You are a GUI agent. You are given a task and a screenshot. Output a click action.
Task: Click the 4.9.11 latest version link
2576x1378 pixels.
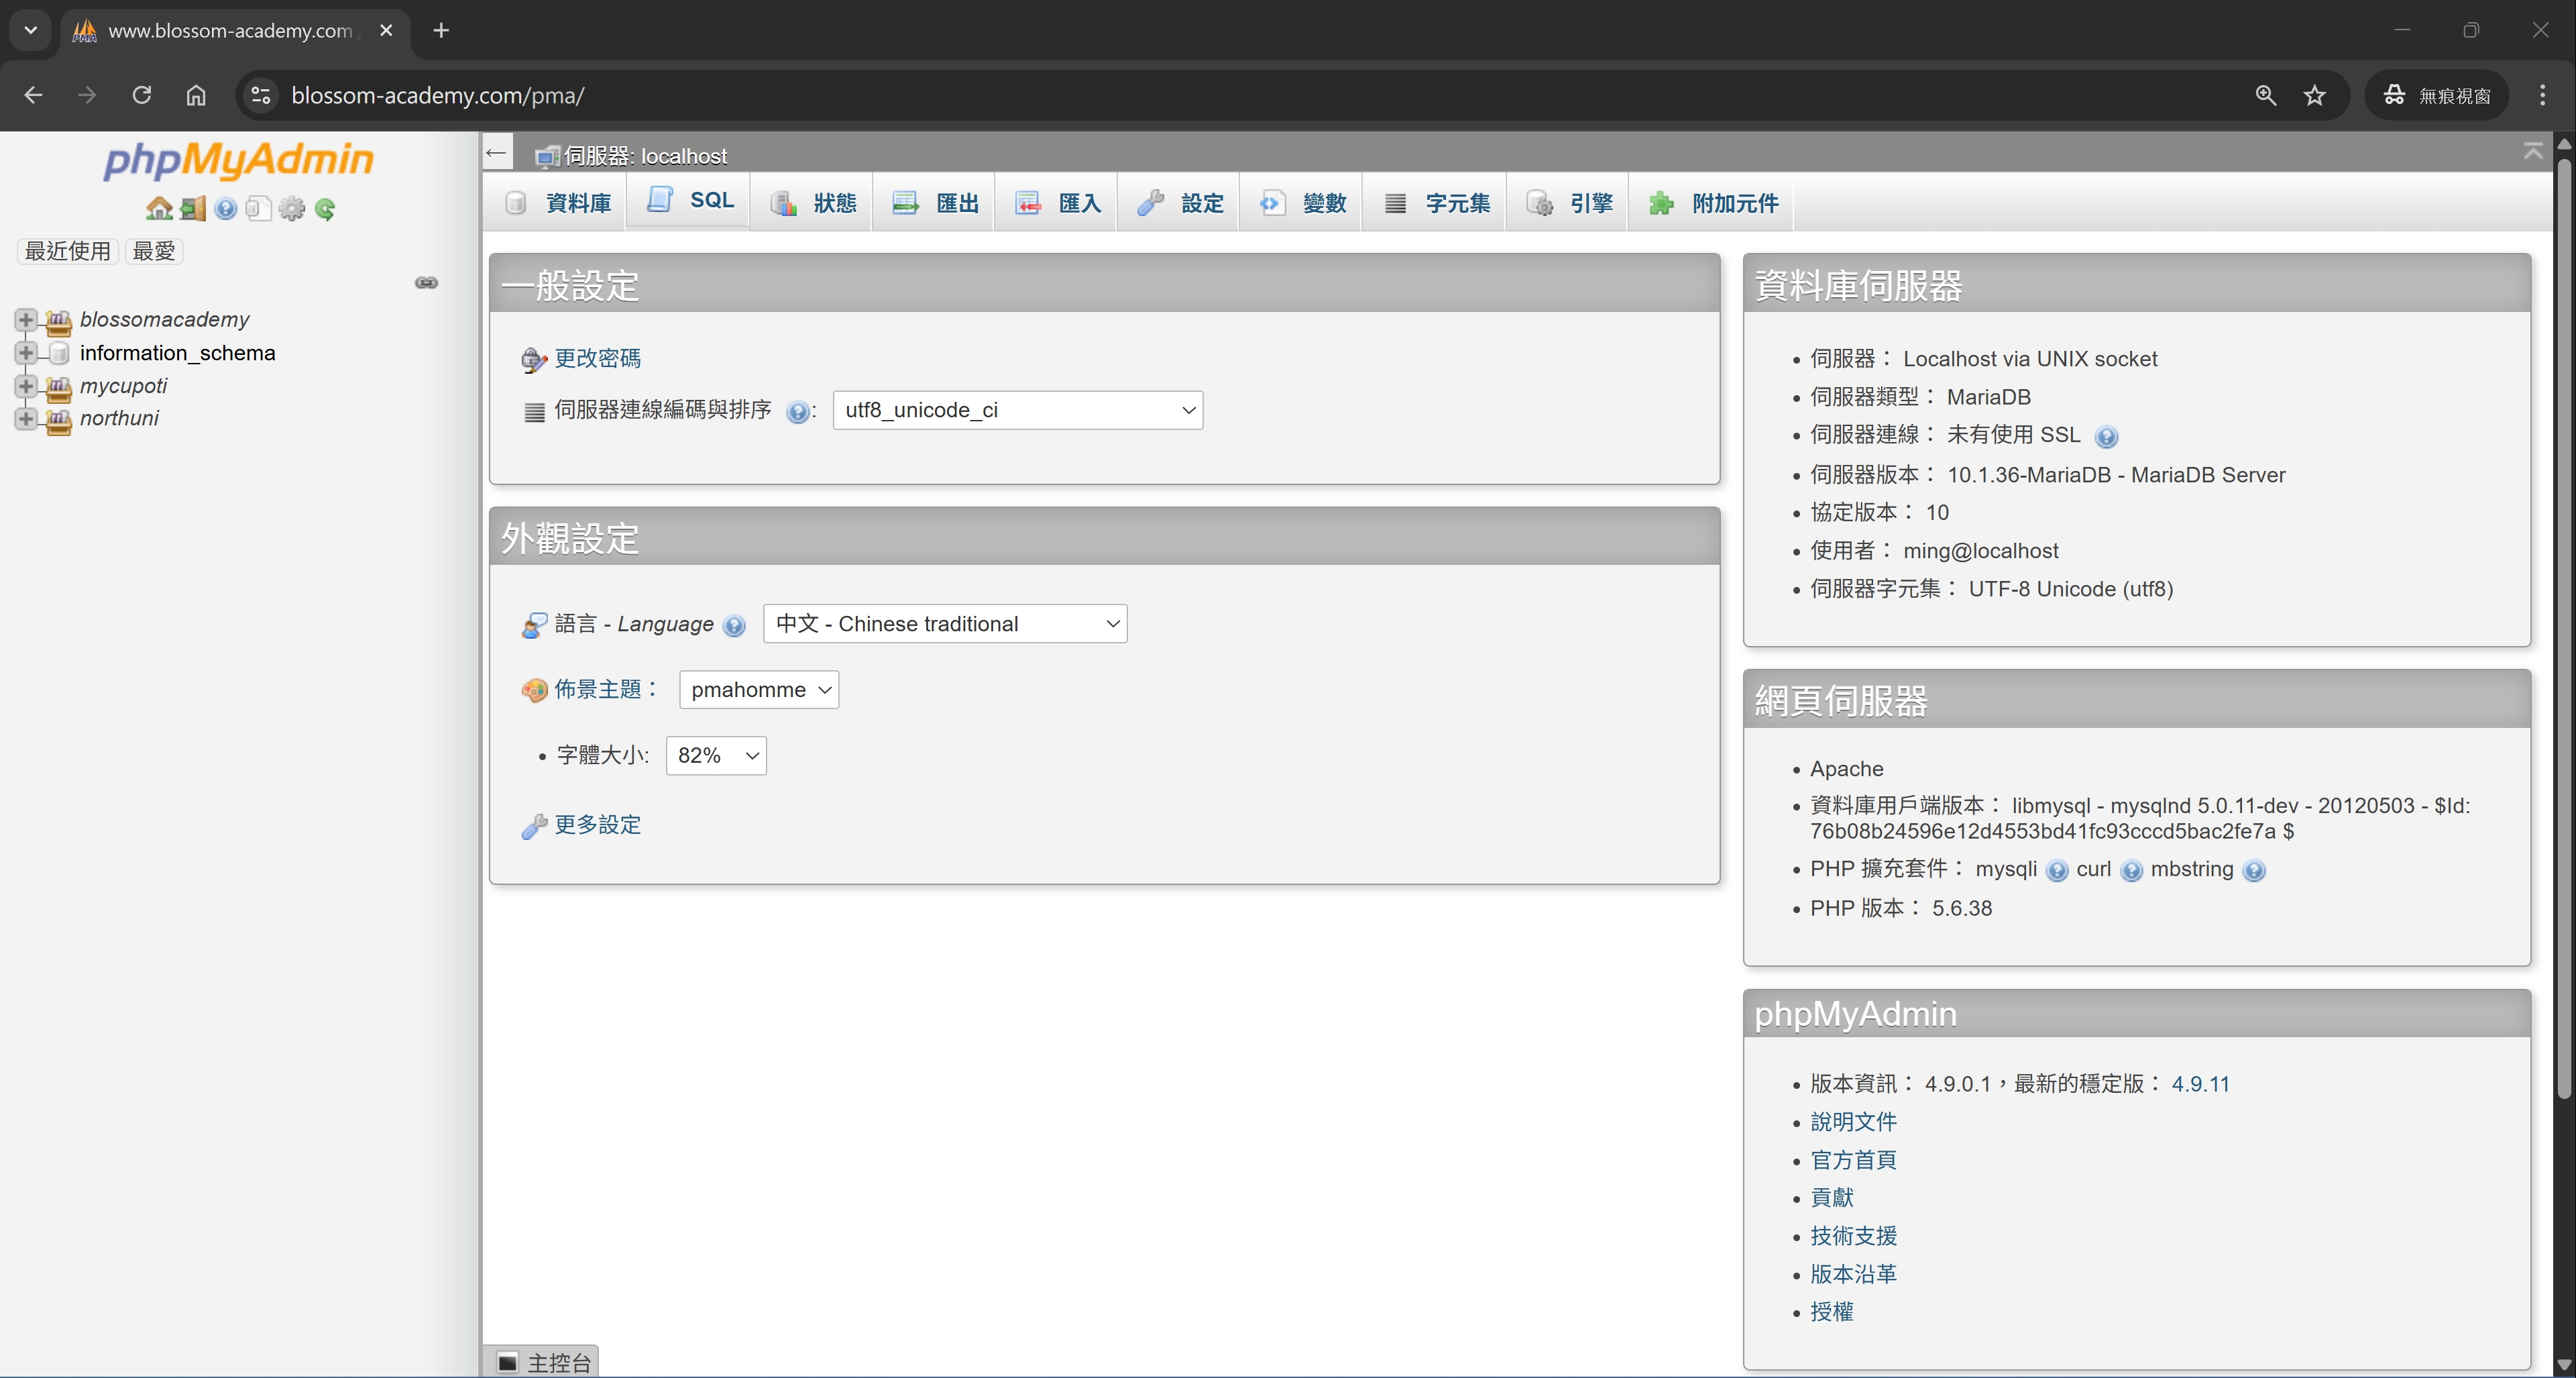pyautogui.click(x=2201, y=1084)
